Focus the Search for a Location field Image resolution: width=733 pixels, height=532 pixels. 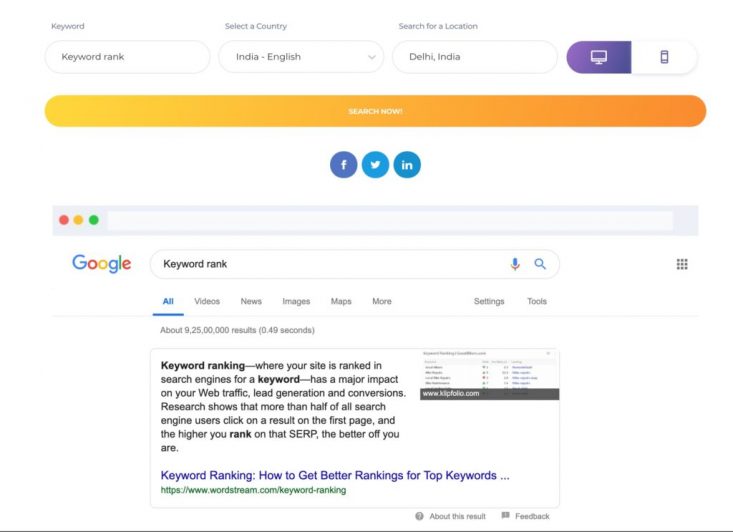[x=475, y=57]
